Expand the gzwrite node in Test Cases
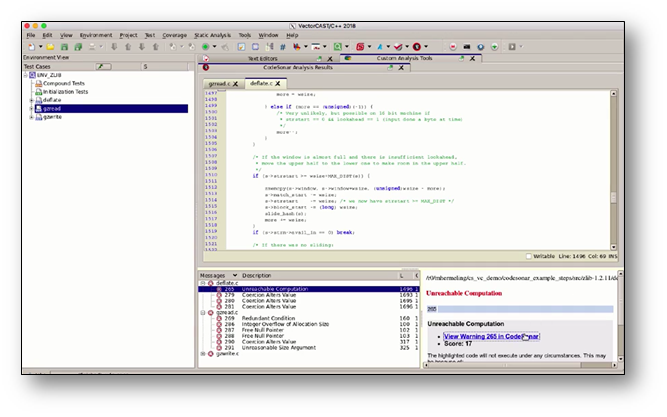 coord(32,117)
